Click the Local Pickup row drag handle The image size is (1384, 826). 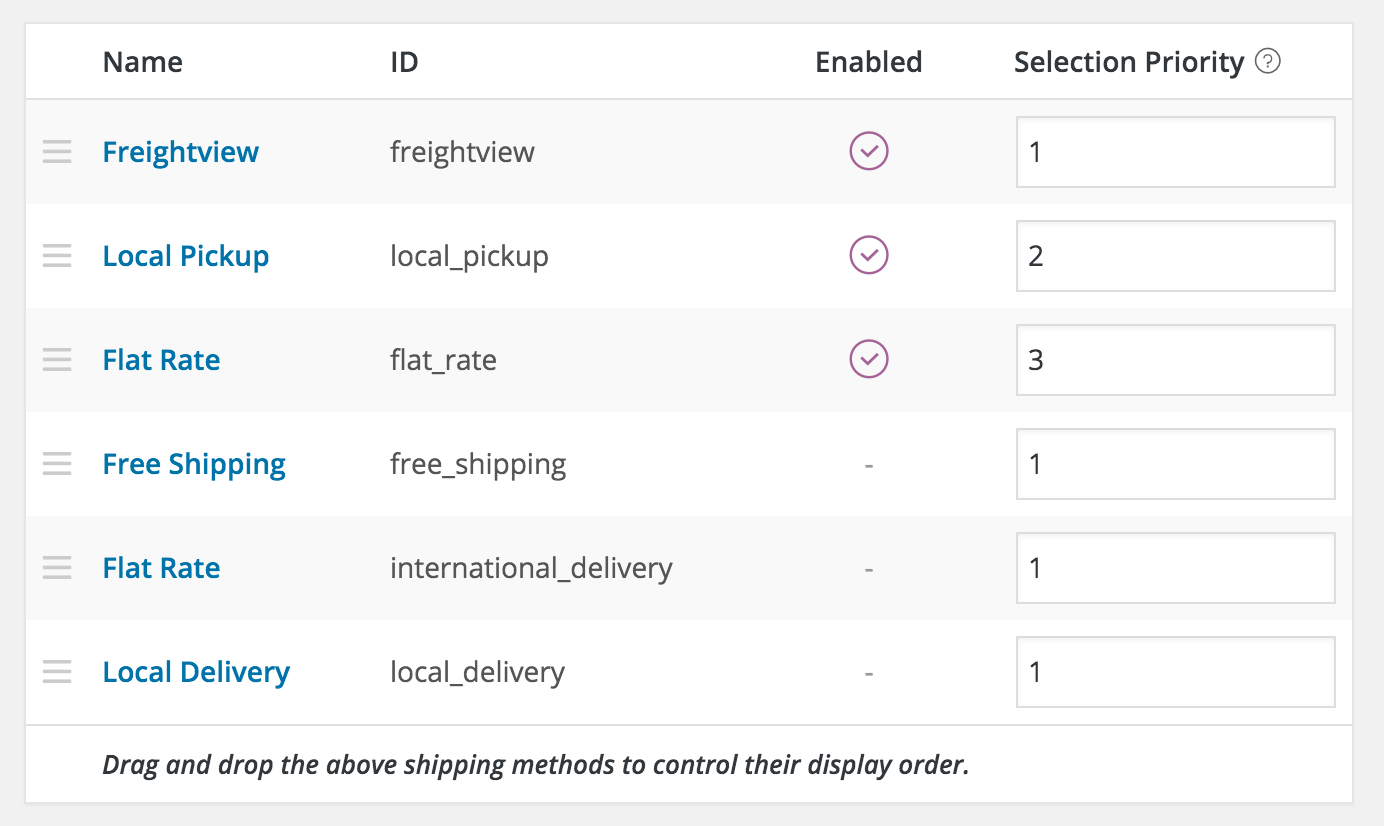pyautogui.click(x=57, y=256)
